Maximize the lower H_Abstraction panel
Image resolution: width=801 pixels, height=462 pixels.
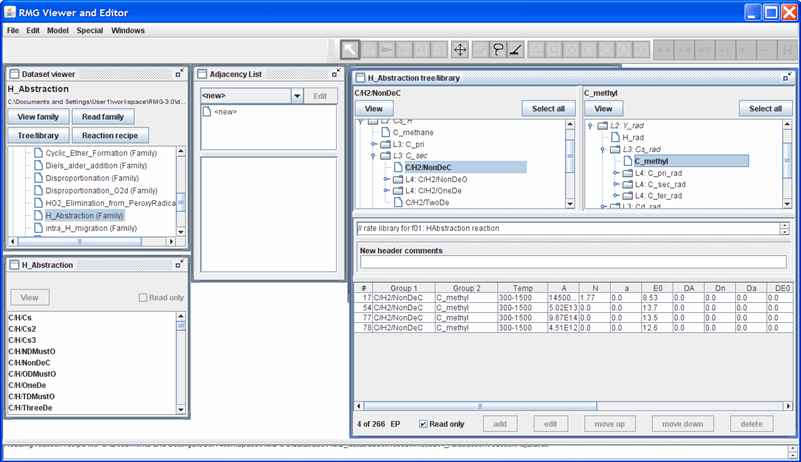pyautogui.click(x=179, y=264)
